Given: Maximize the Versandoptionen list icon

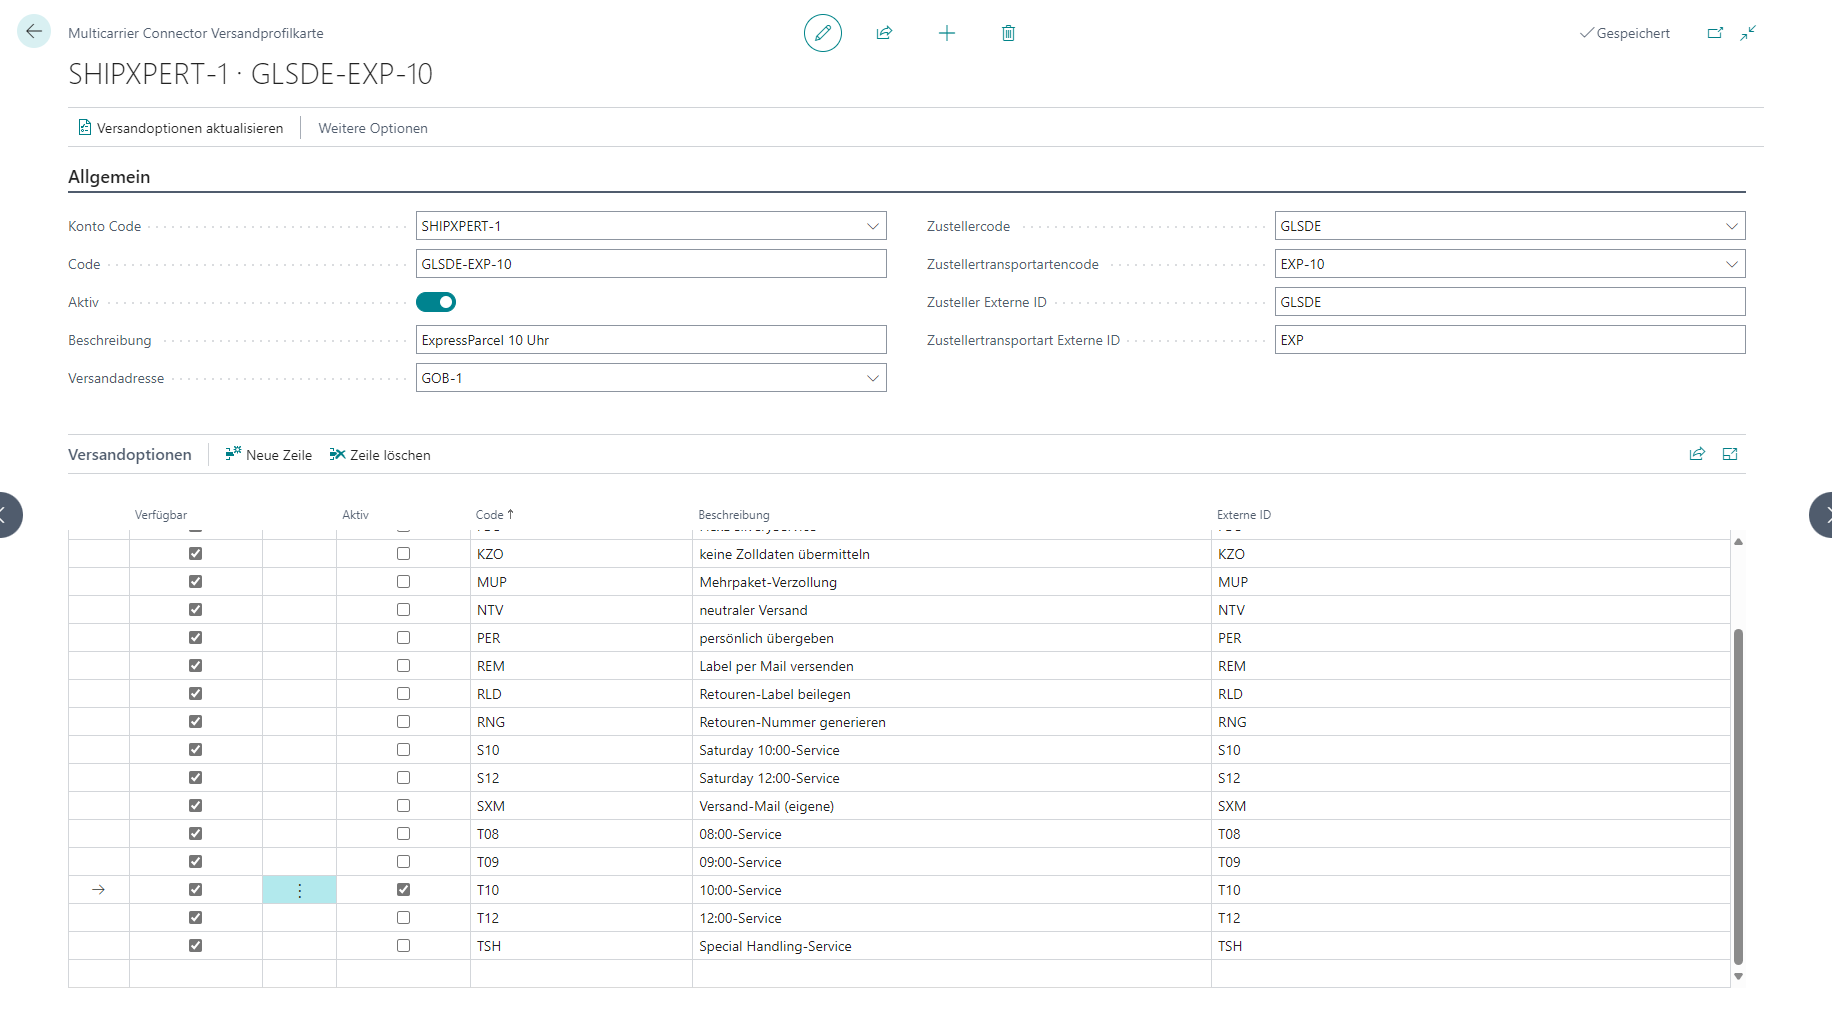Looking at the screenshot, I should (1730, 454).
